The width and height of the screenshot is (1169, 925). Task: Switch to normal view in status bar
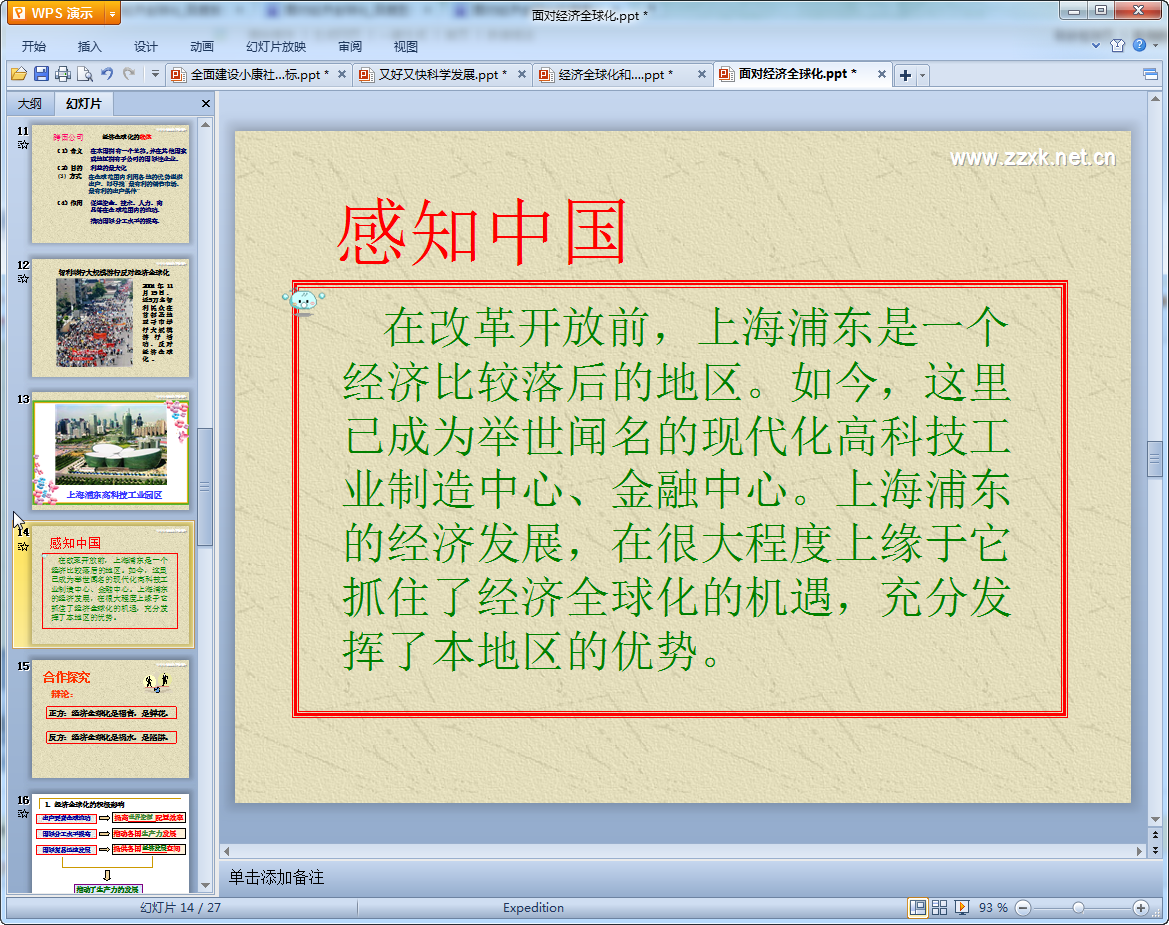(918, 907)
